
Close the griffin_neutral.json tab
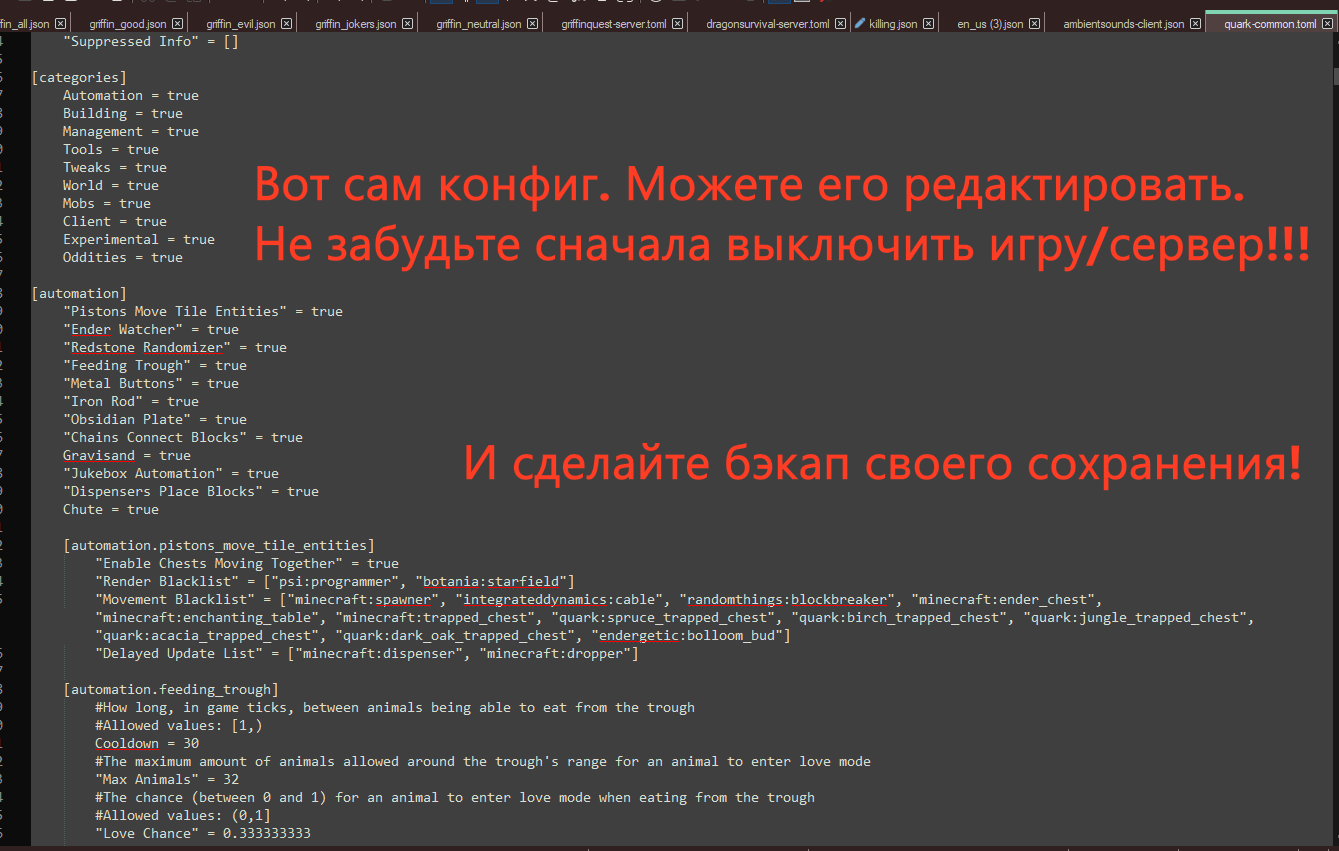(532, 23)
